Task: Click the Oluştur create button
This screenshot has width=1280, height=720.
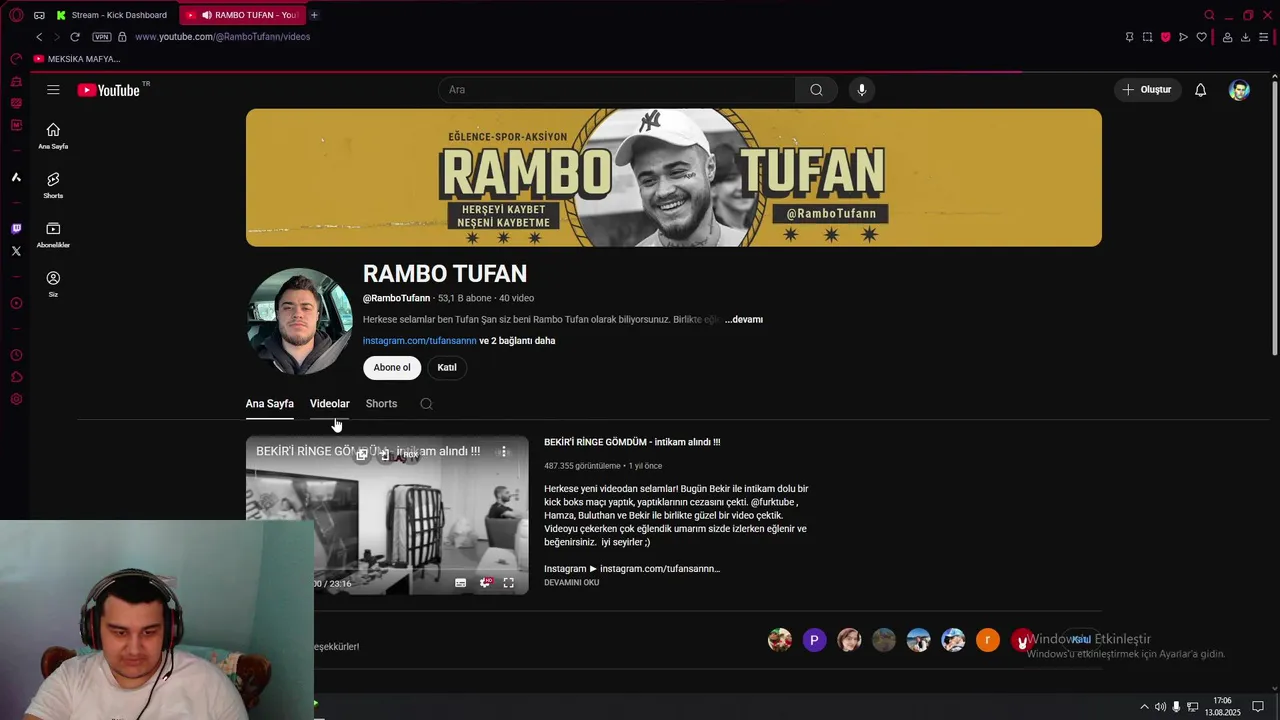Action: tap(1147, 90)
